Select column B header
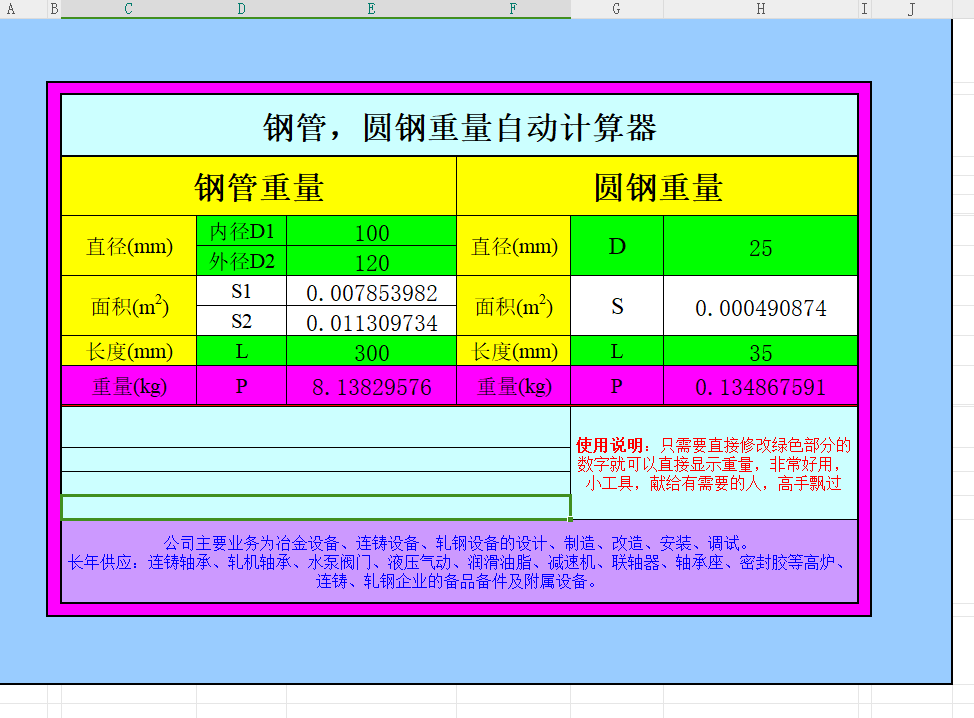 point(54,9)
